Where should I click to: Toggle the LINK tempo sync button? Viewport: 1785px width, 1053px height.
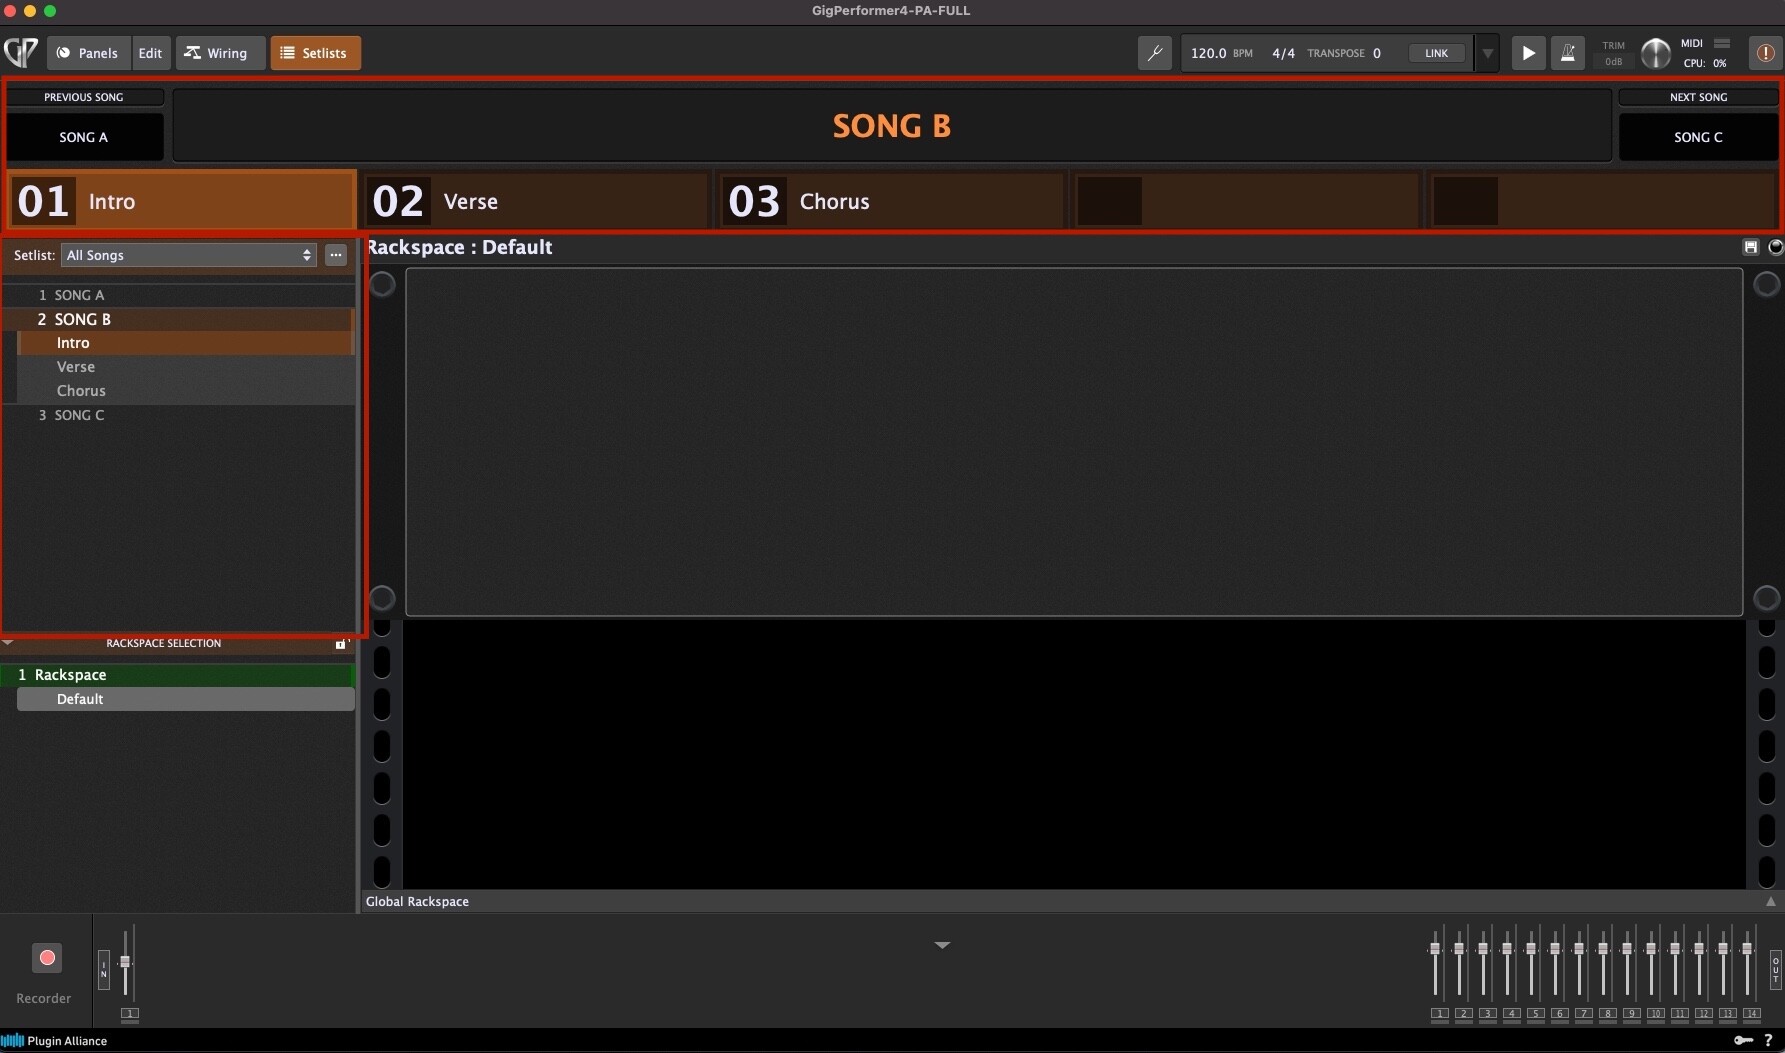(1436, 53)
